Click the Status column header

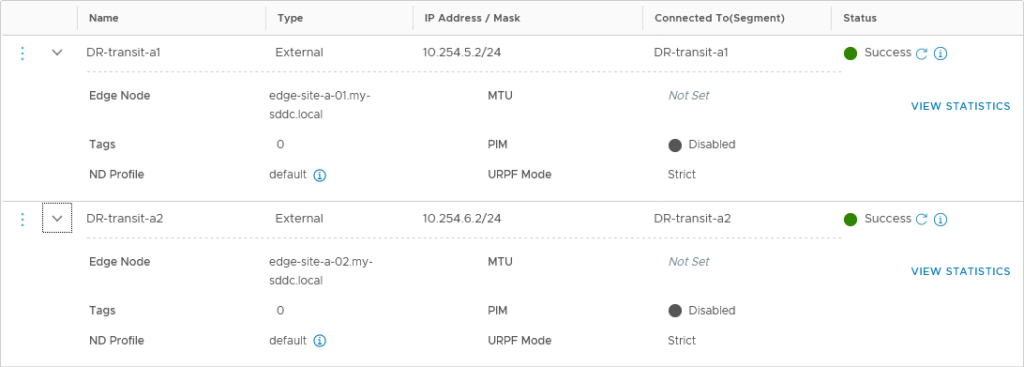860,18
